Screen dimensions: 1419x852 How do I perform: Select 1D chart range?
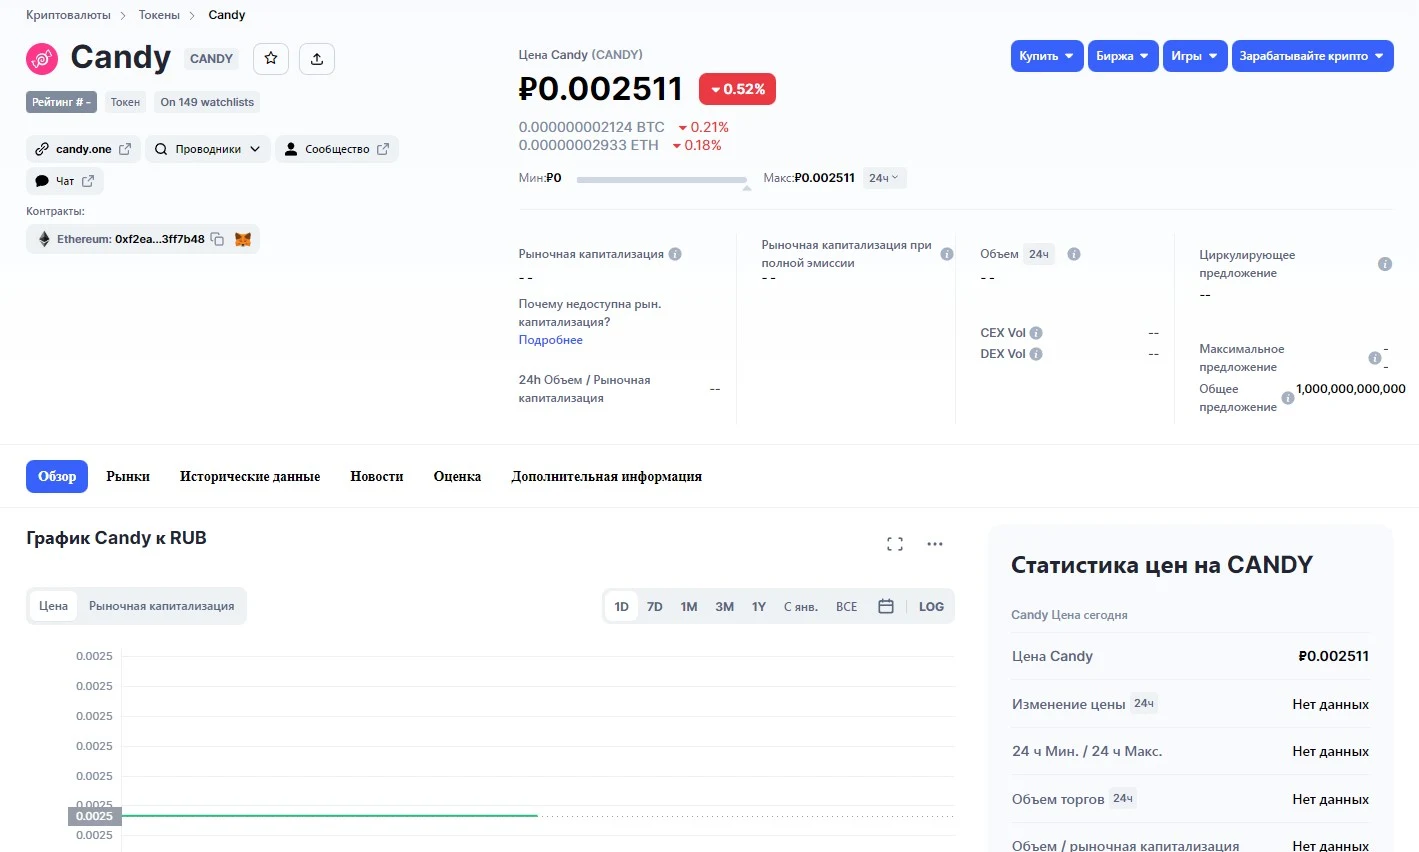[x=621, y=607]
